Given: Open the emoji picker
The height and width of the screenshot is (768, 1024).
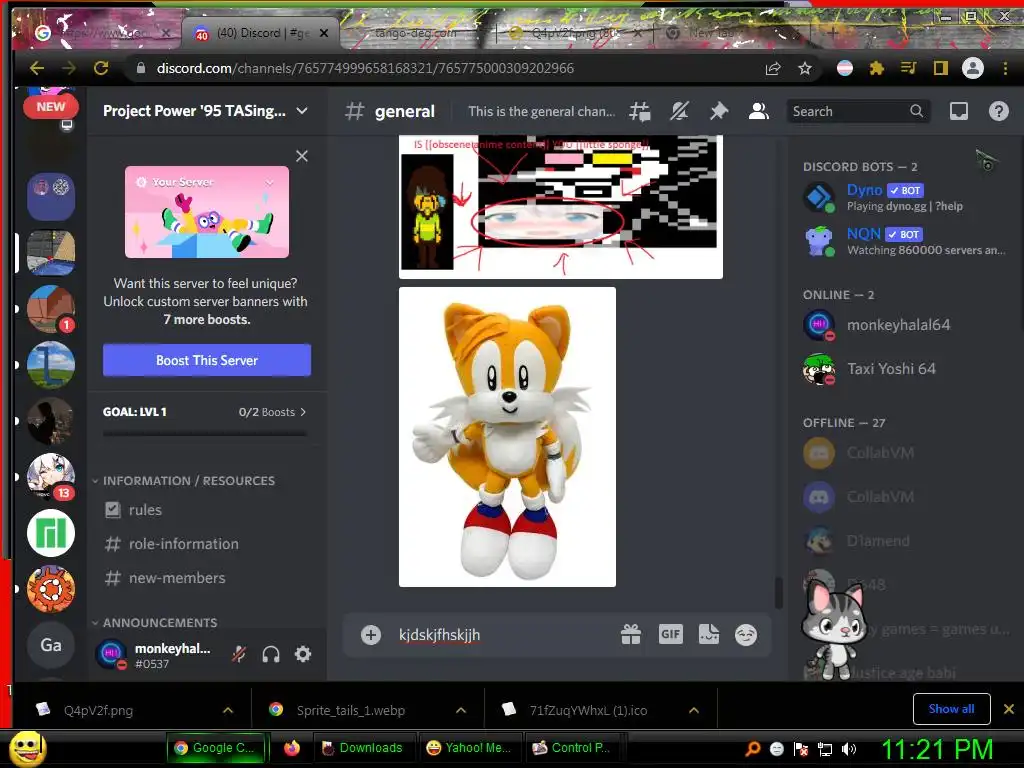Looking at the screenshot, I should (746, 634).
